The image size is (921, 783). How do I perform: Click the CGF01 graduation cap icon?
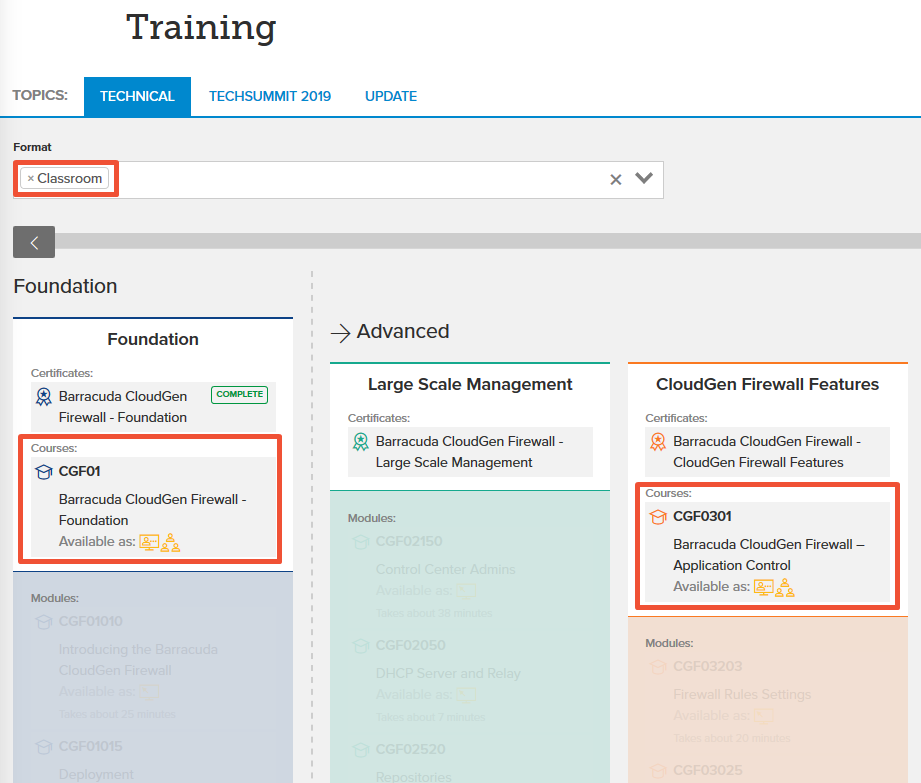43,472
